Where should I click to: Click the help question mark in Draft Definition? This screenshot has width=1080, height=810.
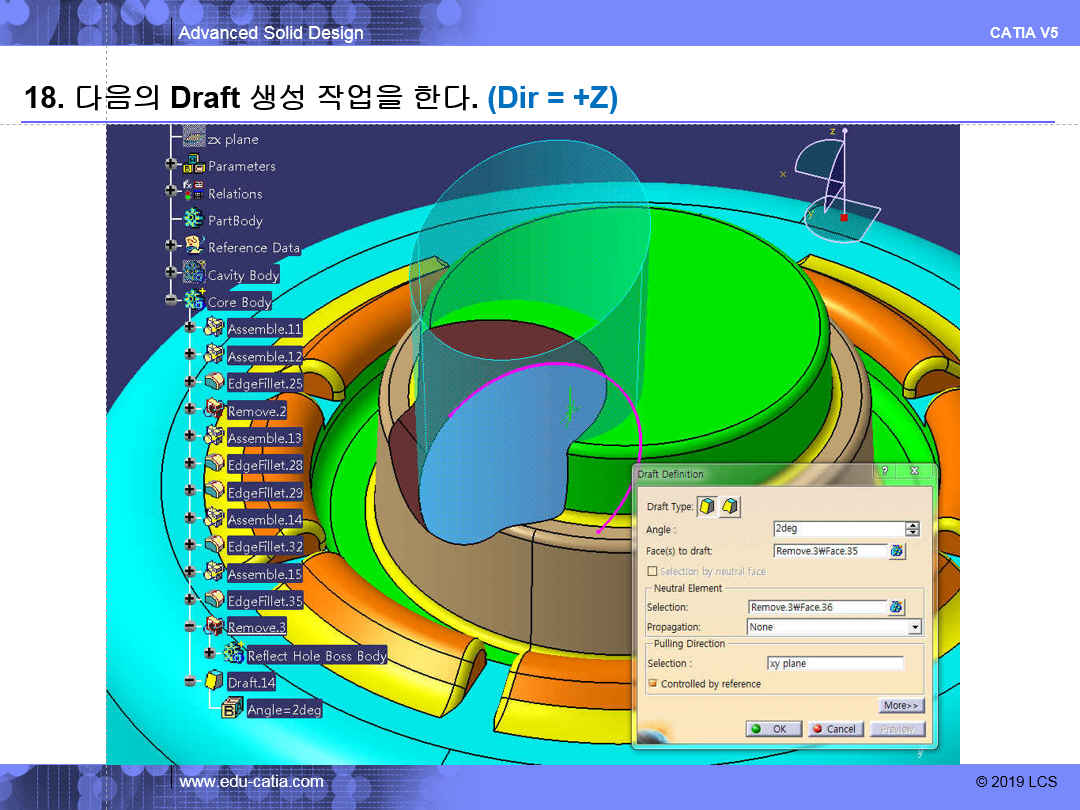pos(885,471)
